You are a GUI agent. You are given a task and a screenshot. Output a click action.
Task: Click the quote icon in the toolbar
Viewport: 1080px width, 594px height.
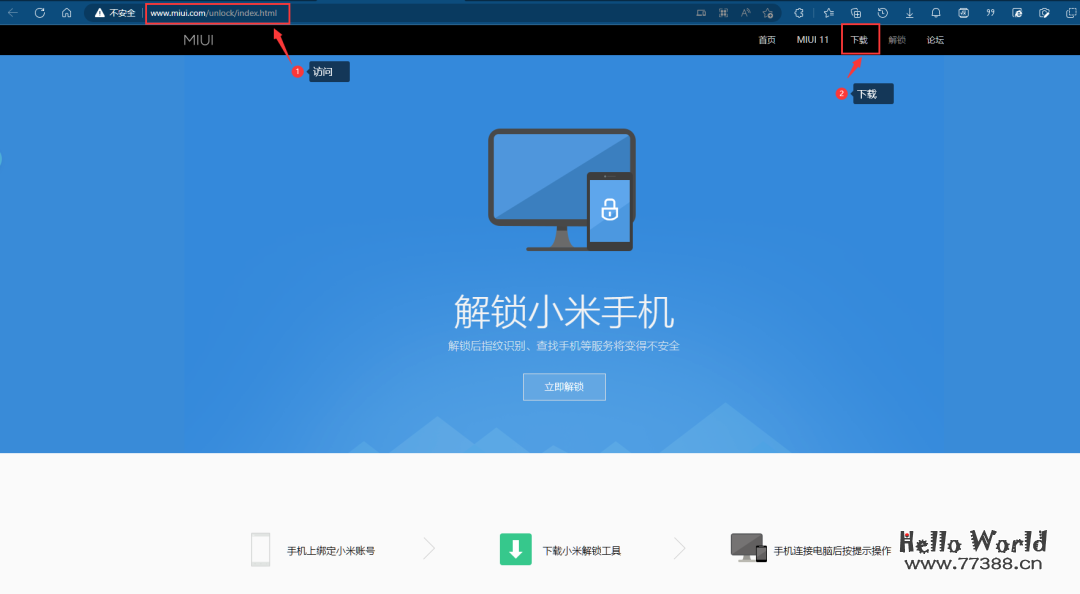[989, 13]
